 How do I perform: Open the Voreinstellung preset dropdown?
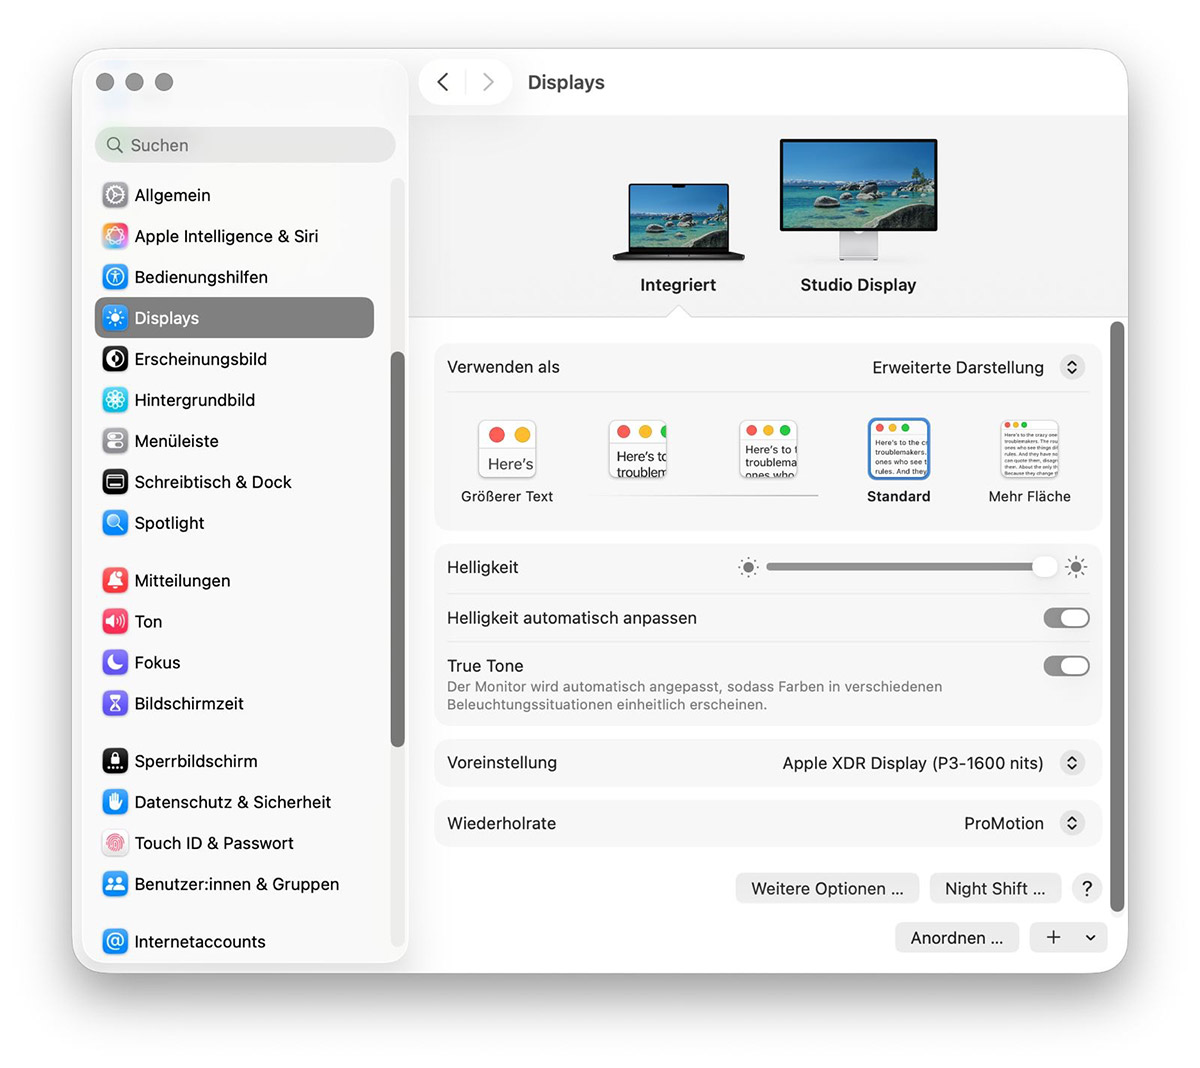(x=1072, y=763)
